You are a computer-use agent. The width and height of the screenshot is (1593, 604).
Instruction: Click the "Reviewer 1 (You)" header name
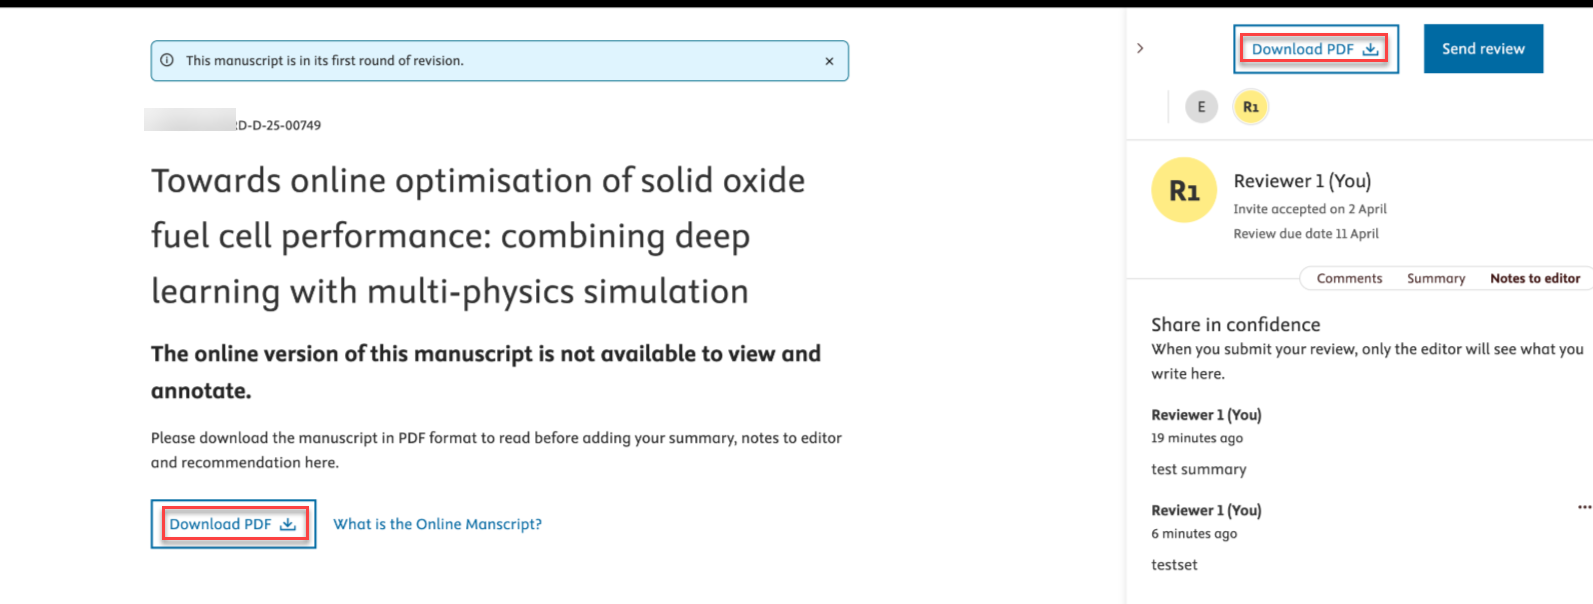[x=1302, y=181]
